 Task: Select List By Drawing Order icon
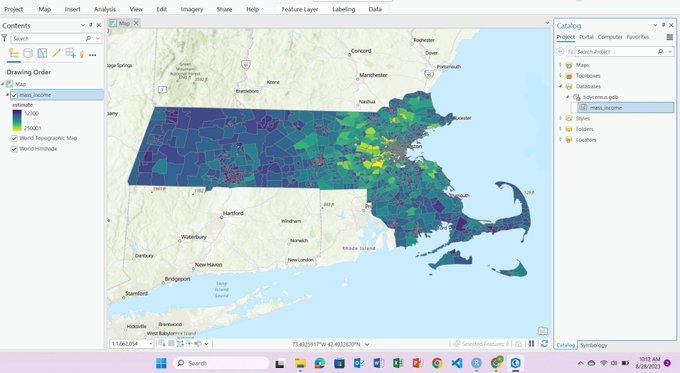[13, 53]
